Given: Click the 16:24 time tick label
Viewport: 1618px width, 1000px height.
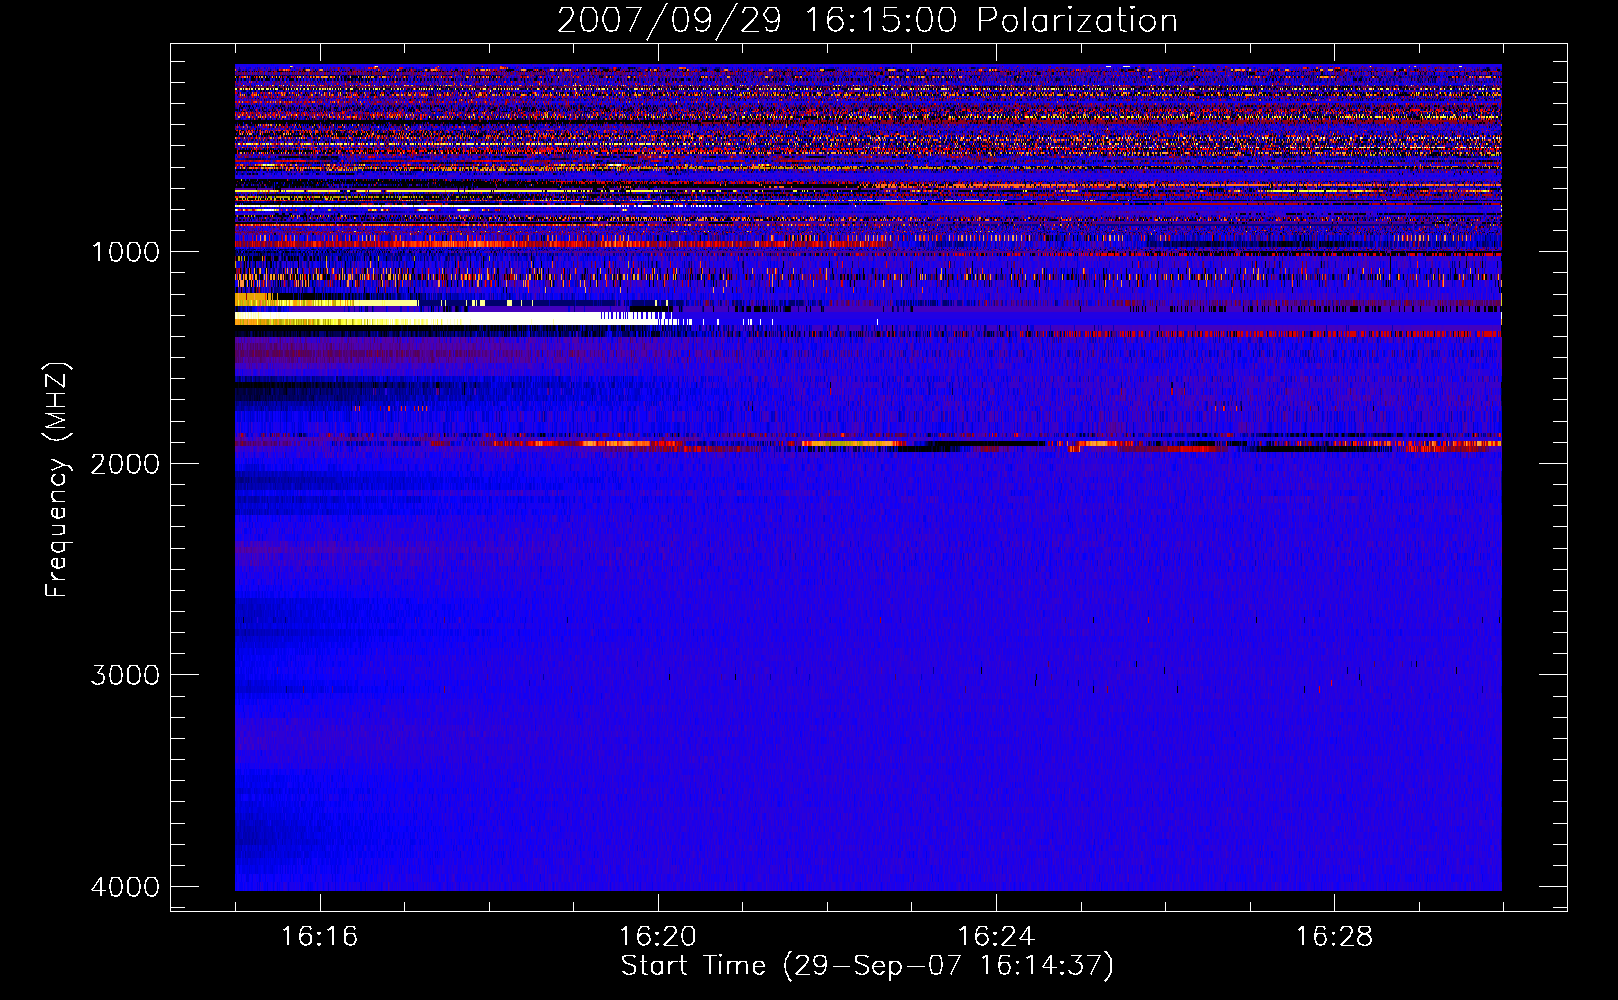Looking at the screenshot, I should tap(995, 936).
